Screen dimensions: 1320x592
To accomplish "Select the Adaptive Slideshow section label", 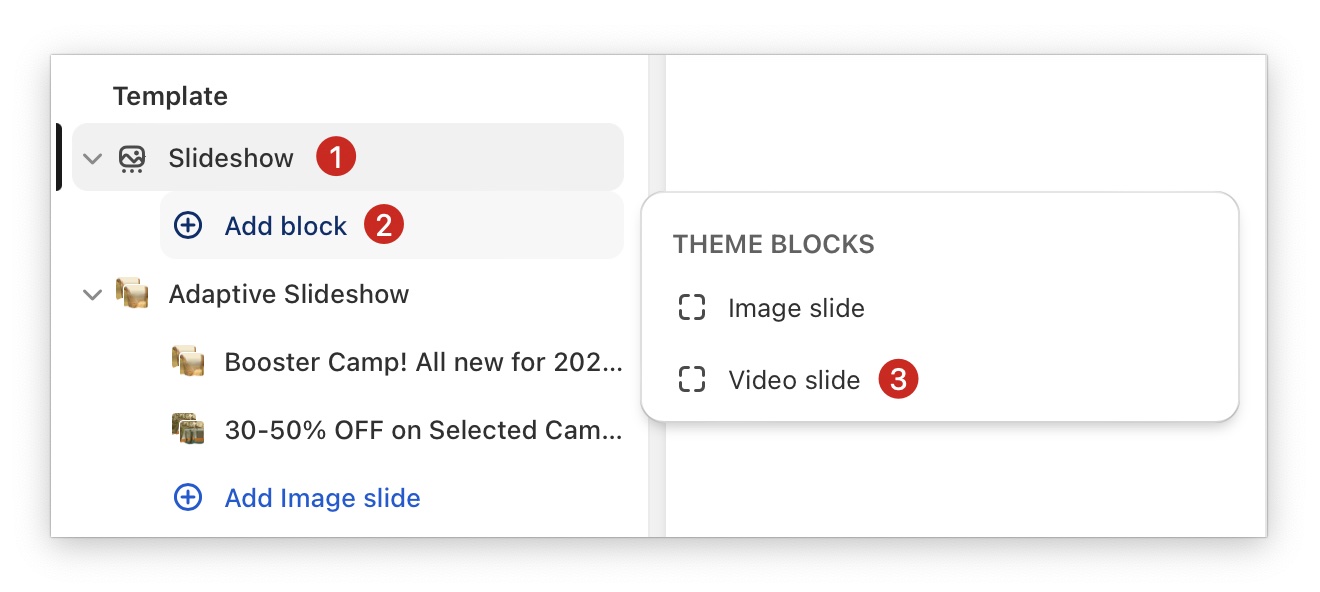I will [x=289, y=294].
